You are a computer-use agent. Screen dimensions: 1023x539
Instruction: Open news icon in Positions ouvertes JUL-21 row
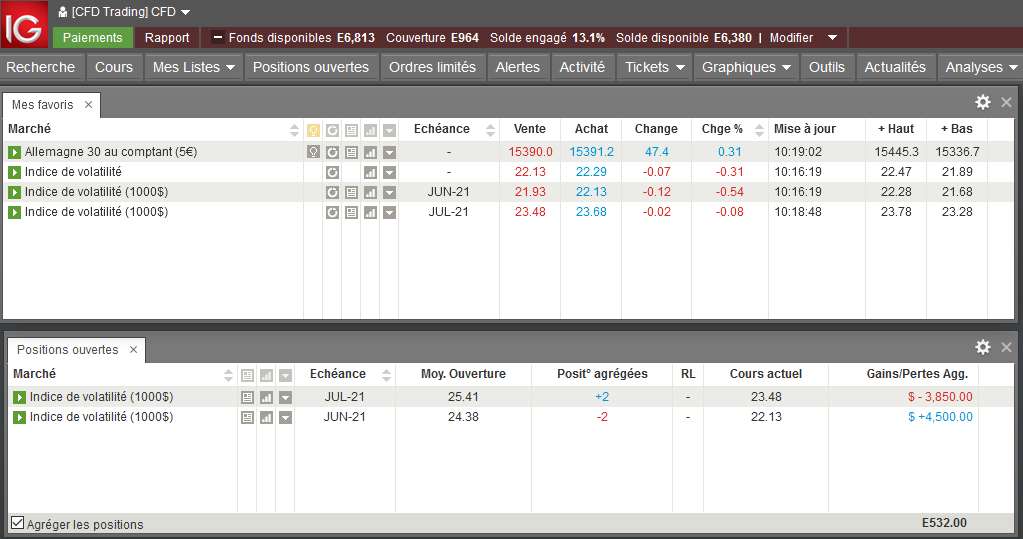click(x=247, y=397)
